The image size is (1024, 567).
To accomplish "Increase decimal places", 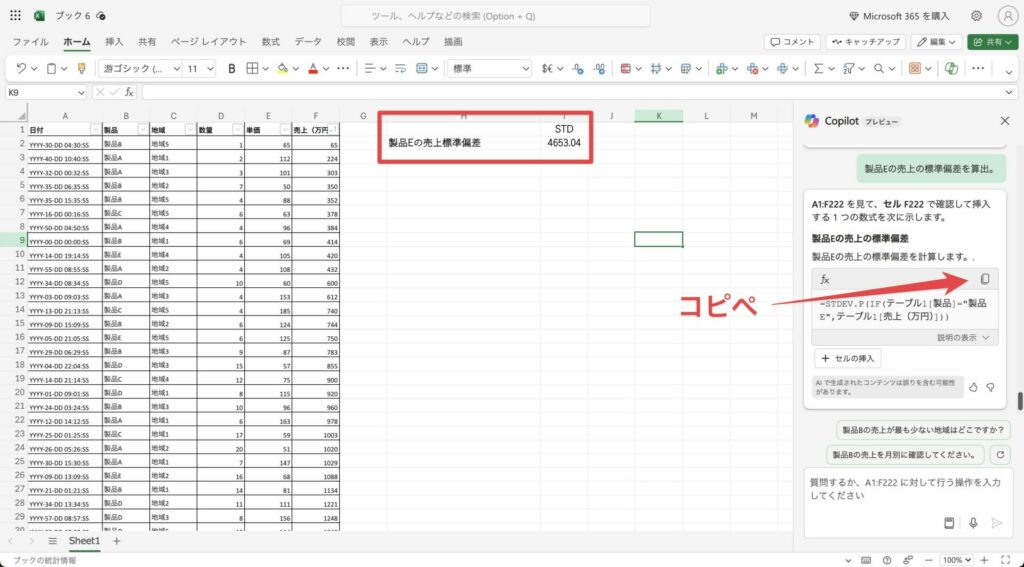I will [x=600, y=69].
